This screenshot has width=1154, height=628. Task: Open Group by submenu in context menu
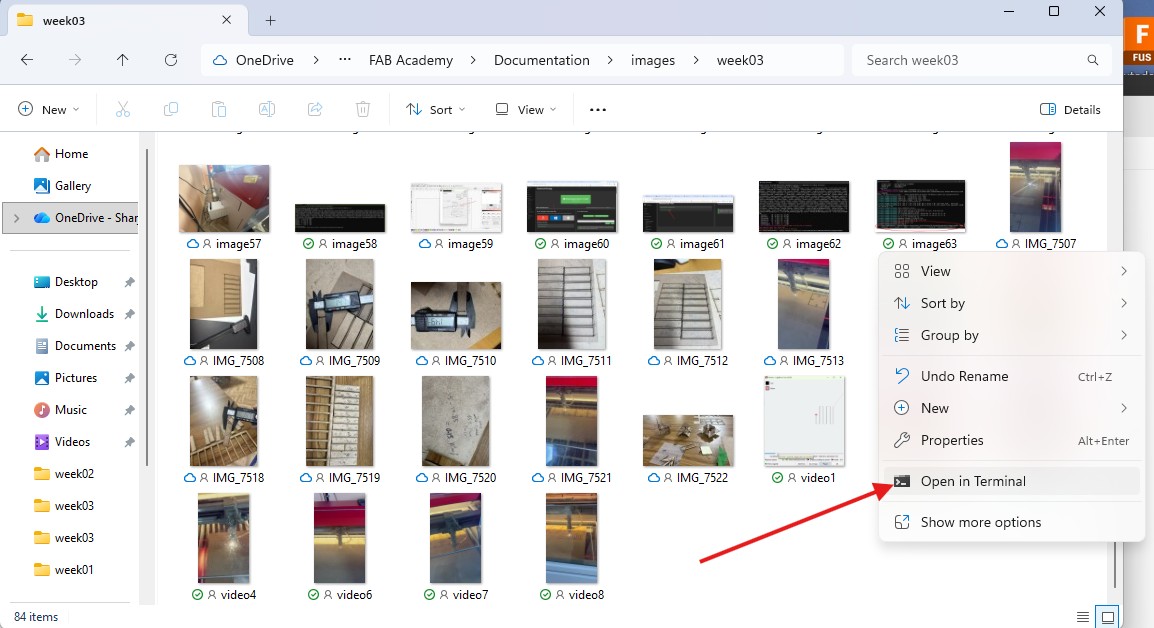(x=1011, y=336)
